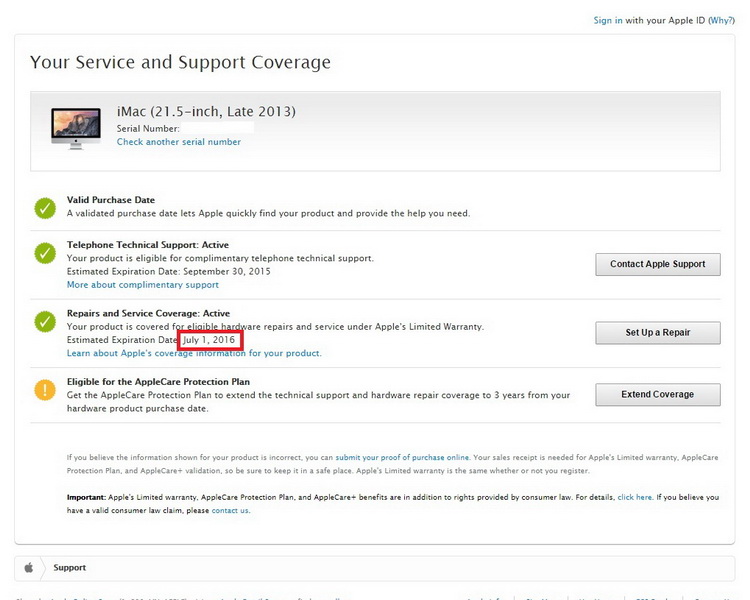Click the green check for Repairs and Service Coverage
Viewport: 750px width, 600px height.
coord(45,321)
